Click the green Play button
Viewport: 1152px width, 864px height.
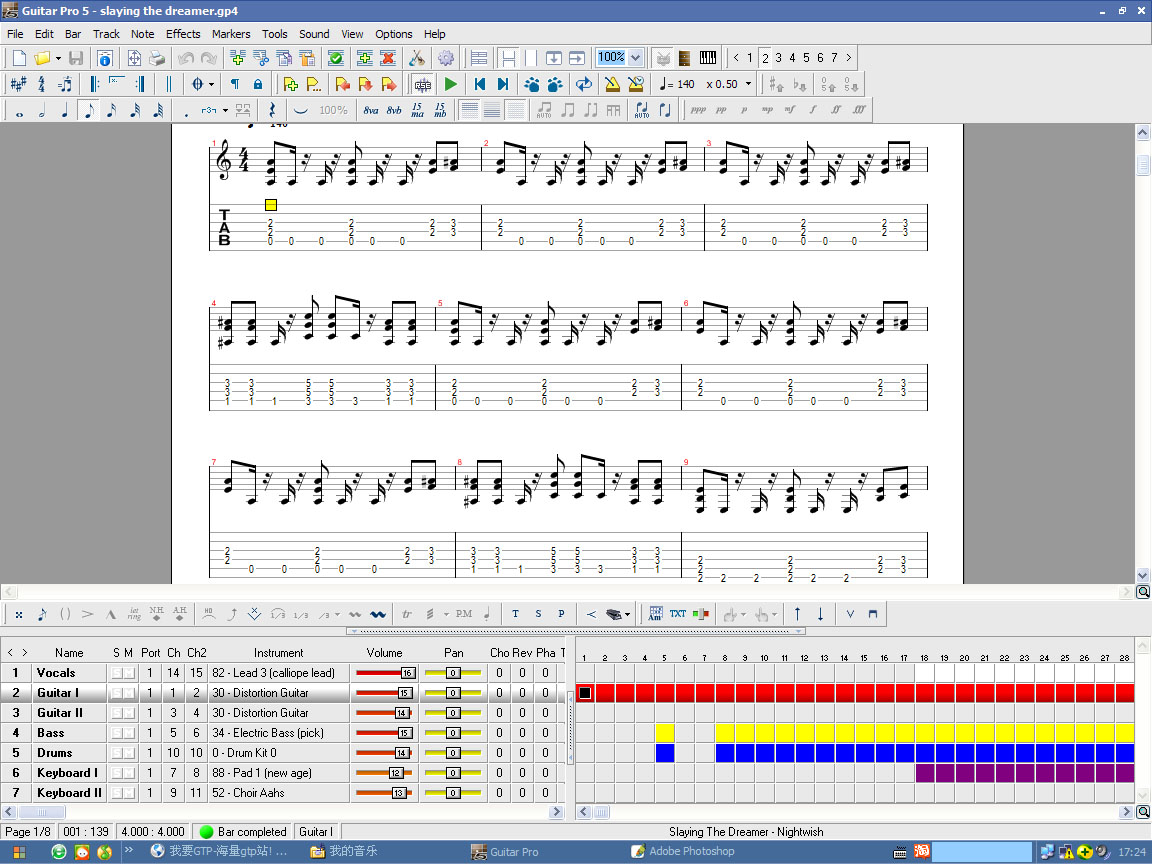click(451, 84)
